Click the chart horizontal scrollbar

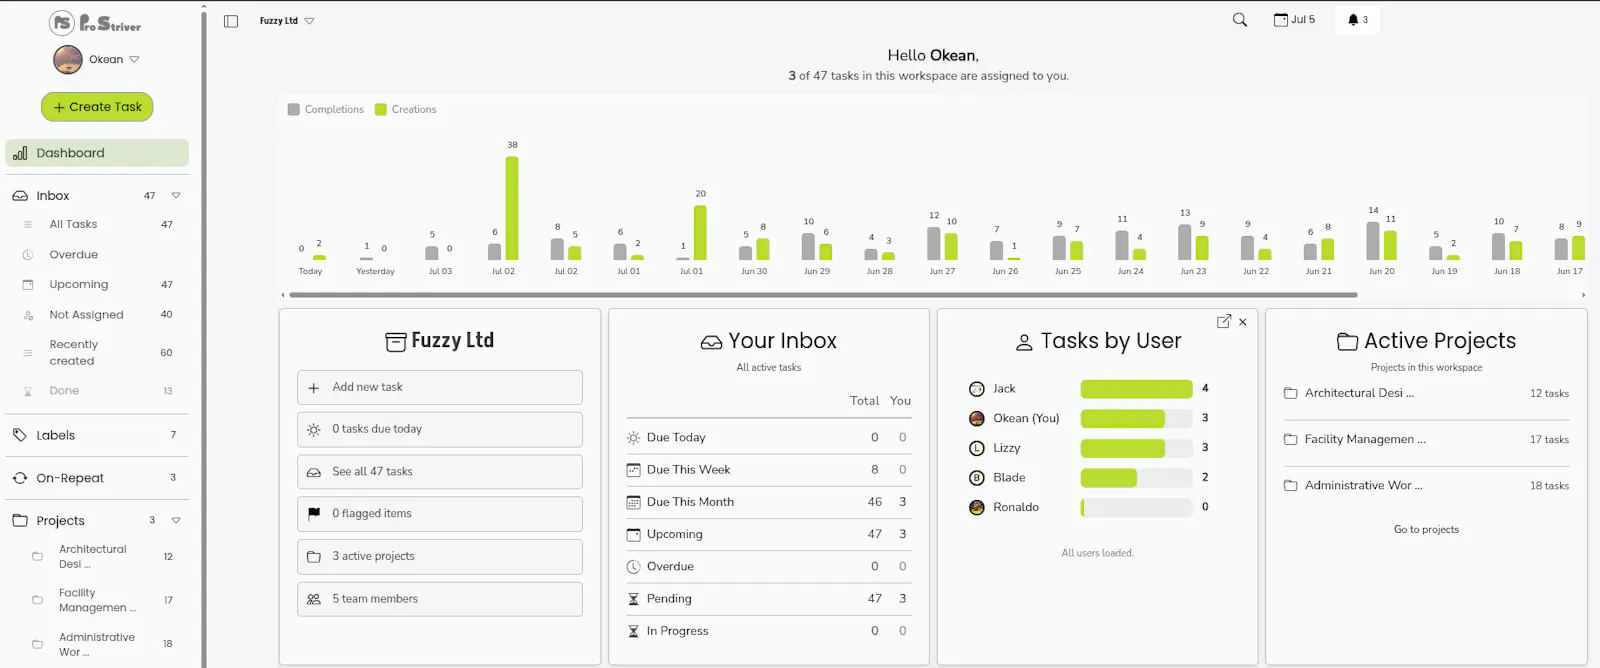[x=824, y=295]
